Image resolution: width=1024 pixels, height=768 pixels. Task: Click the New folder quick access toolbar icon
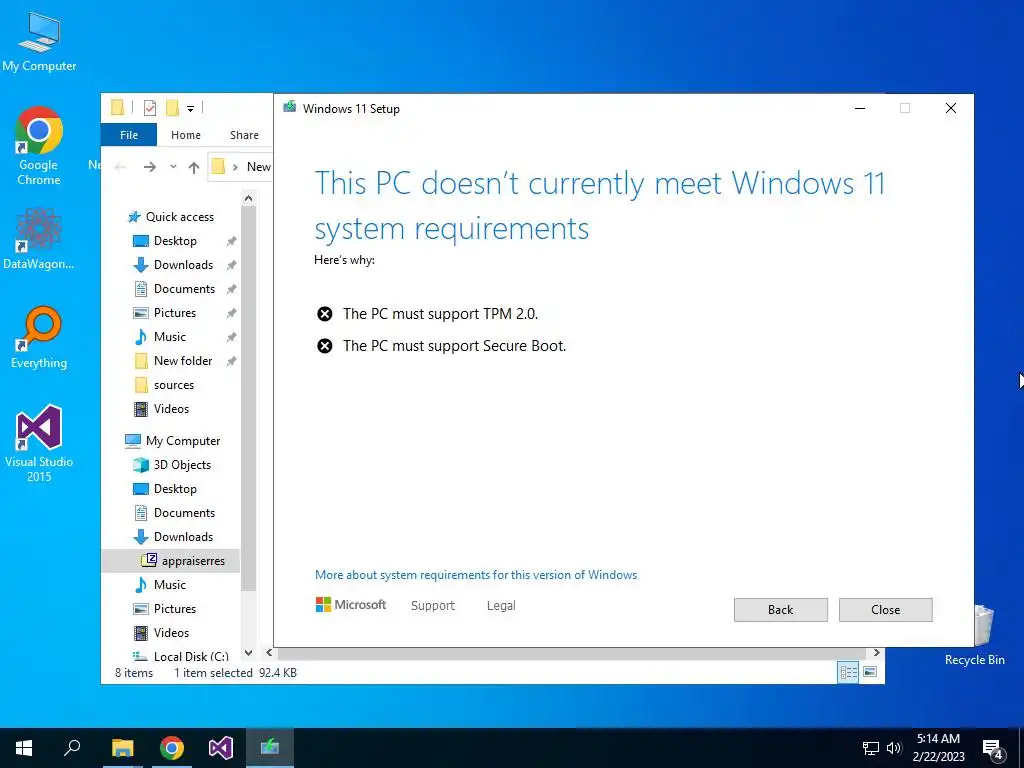(172, 108)
